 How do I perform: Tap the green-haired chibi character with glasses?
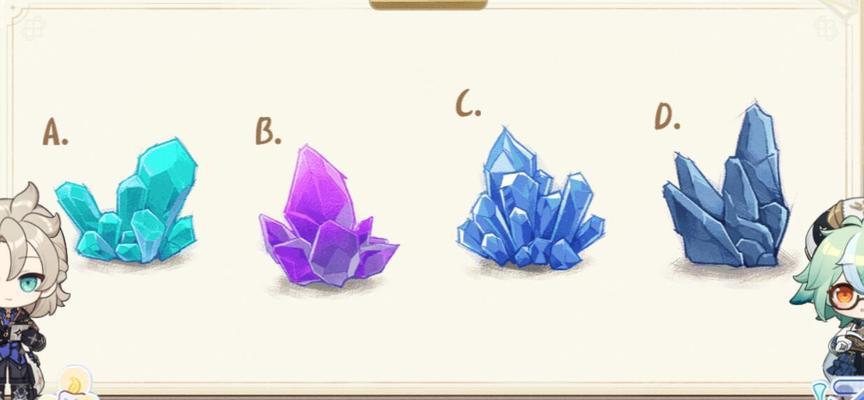tap(829, 298)
